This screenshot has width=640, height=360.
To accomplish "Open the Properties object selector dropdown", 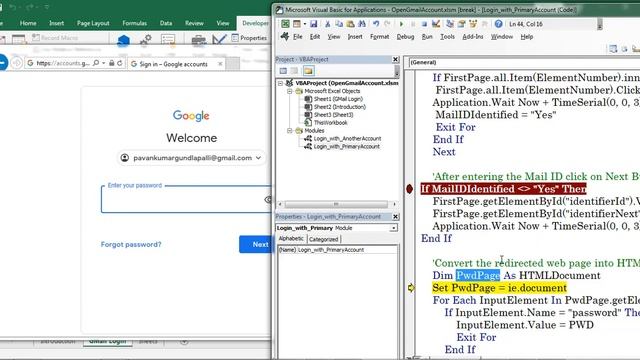I will click(393, 228).
